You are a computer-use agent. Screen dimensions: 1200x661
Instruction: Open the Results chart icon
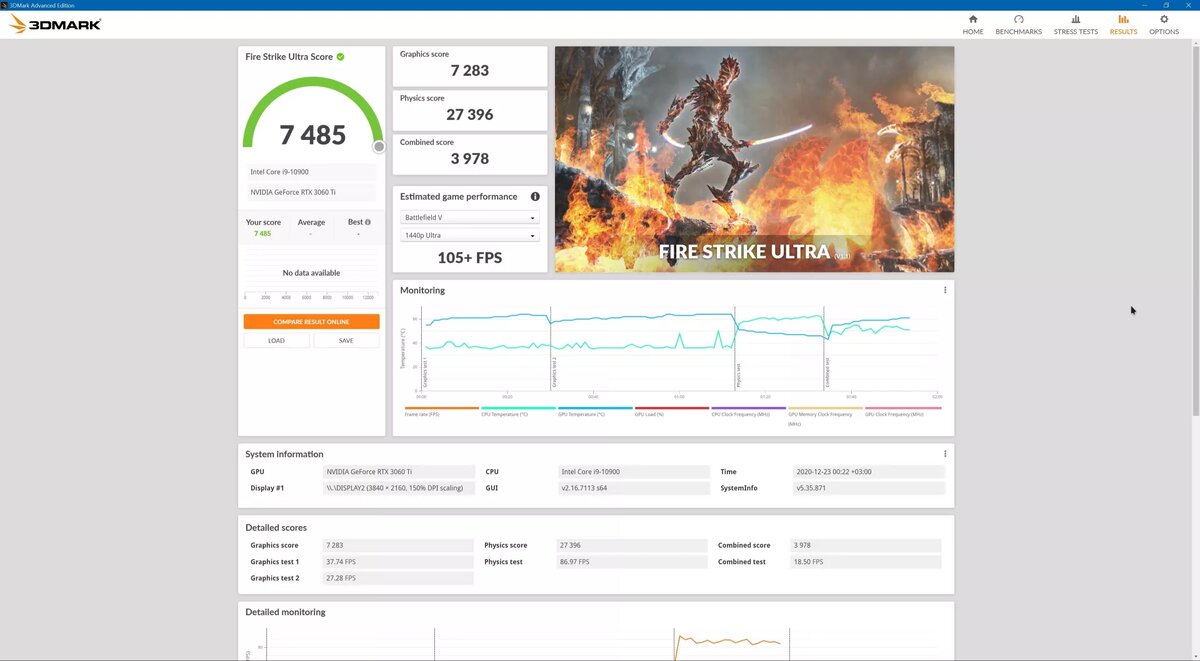click(1123, 19)
